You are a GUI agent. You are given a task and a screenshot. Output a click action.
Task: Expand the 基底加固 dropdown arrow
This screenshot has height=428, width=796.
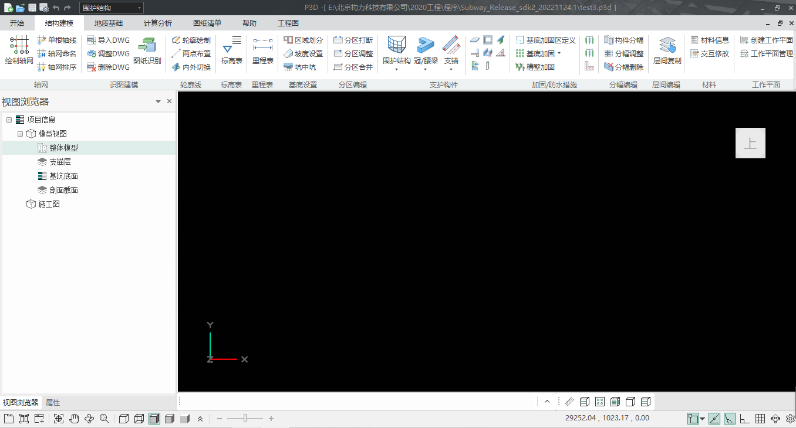[x=559, y=53]
